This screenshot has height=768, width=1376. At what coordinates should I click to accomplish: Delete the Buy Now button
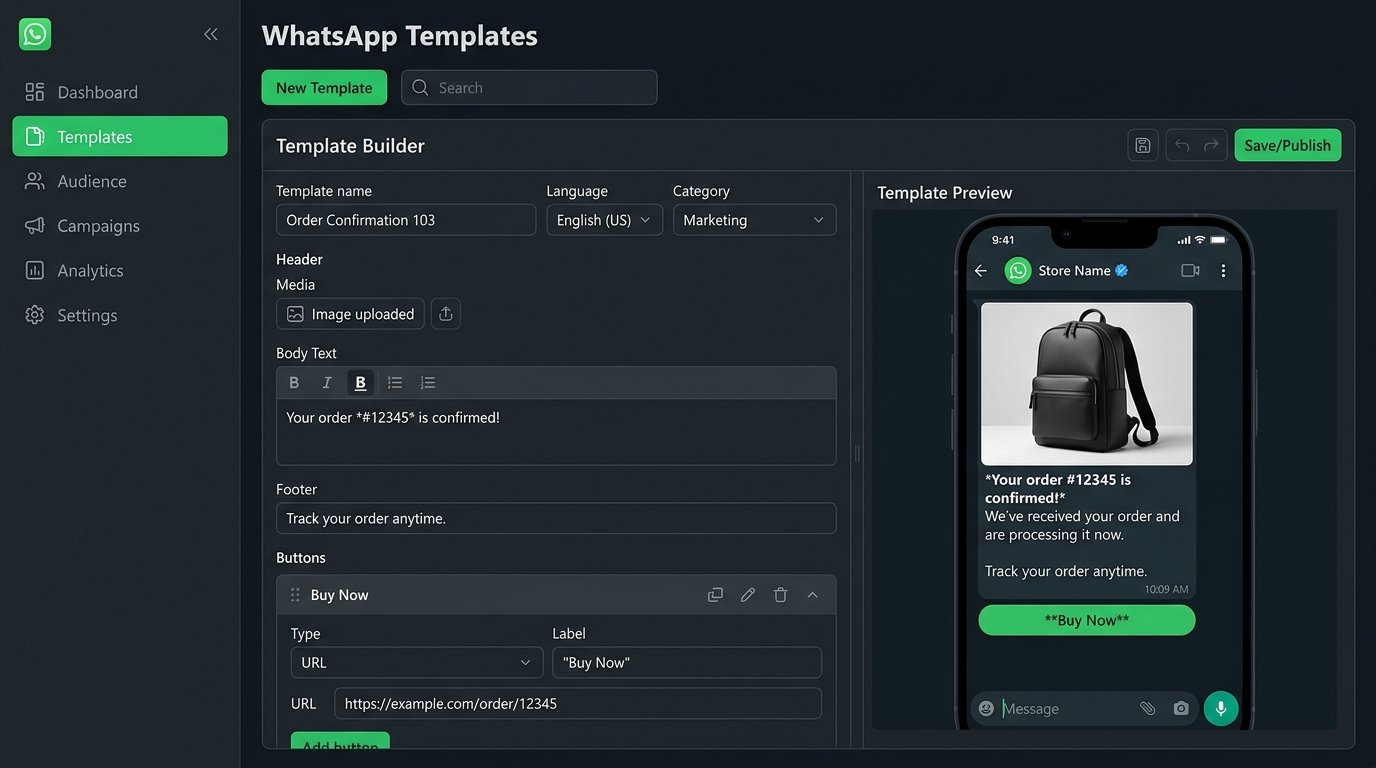(781, 595)
